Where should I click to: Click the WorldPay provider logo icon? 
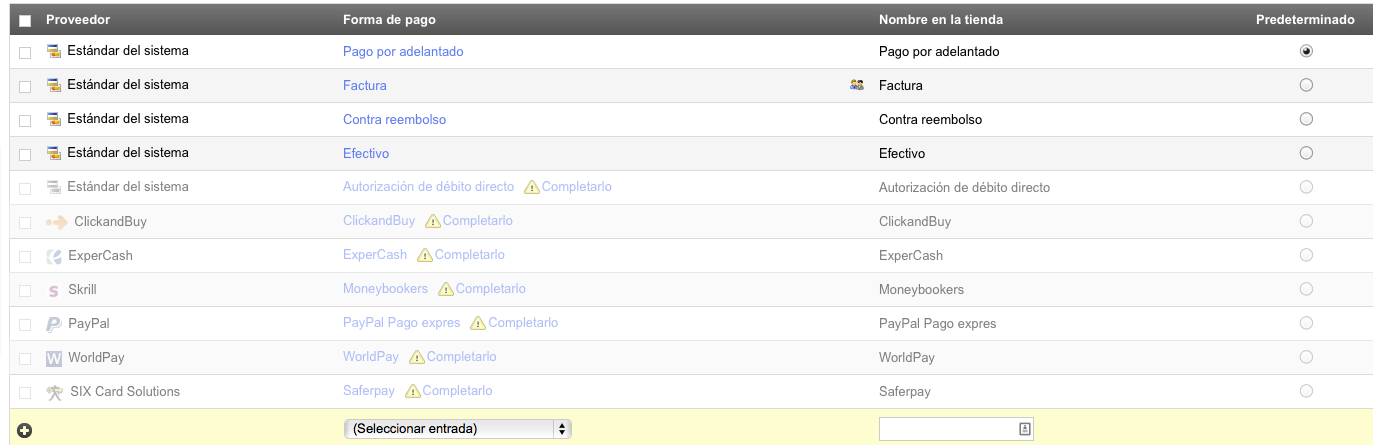pos(54,358)
